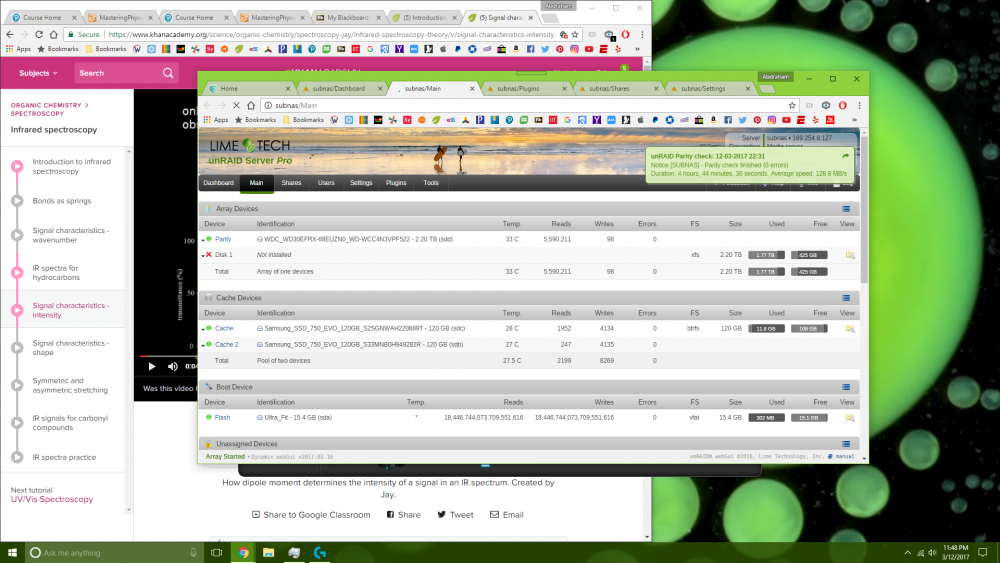1000x563 pixels.
Task: Expand the Flash Ultra_Fit identification toggle
Action: [260, 418]
